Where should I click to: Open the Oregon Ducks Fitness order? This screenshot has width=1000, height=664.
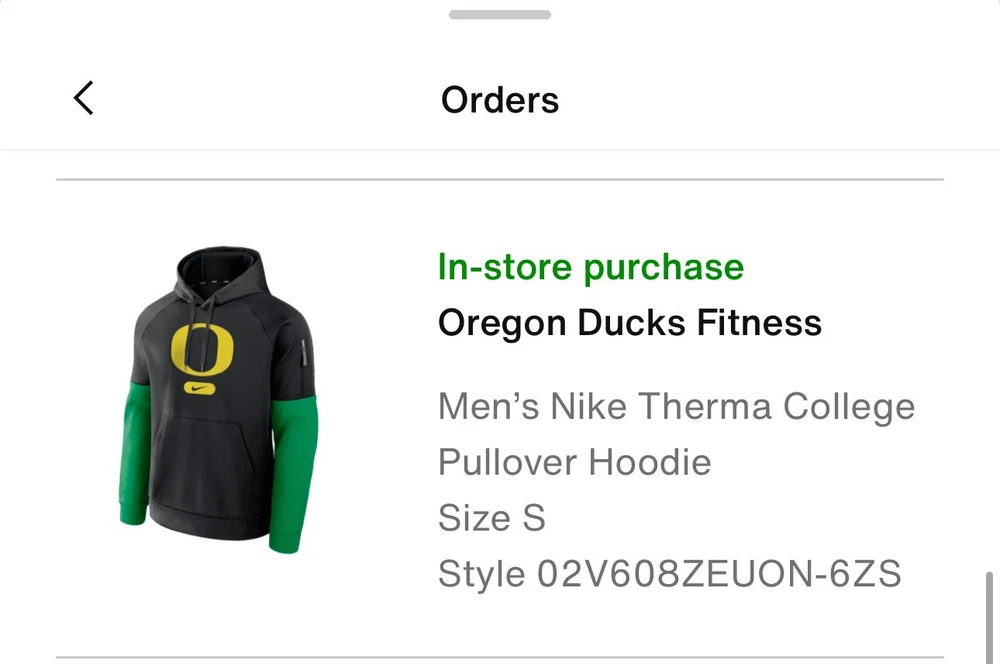pos(629,323)
